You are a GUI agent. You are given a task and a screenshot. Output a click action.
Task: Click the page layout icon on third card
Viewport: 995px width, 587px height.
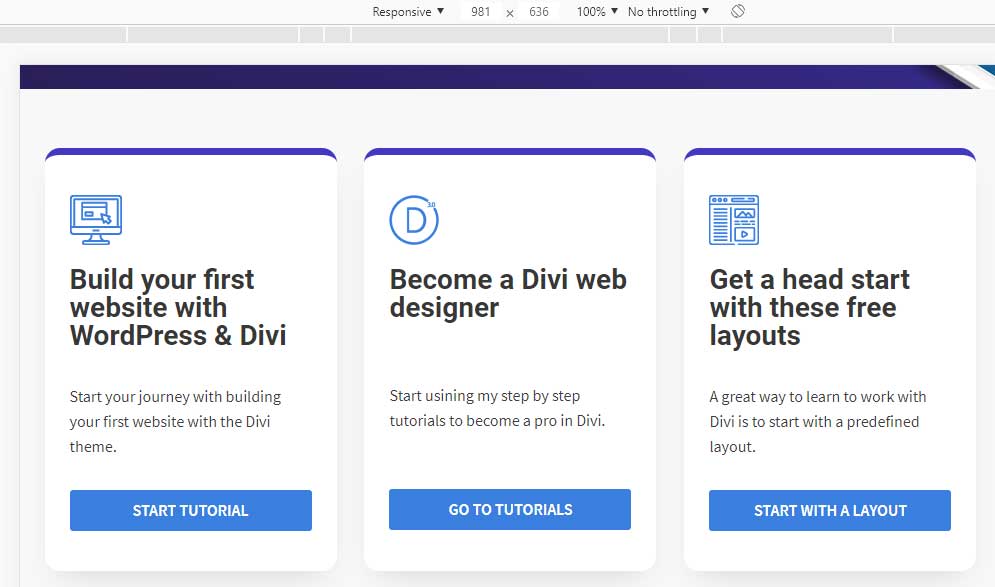point(734,220)
